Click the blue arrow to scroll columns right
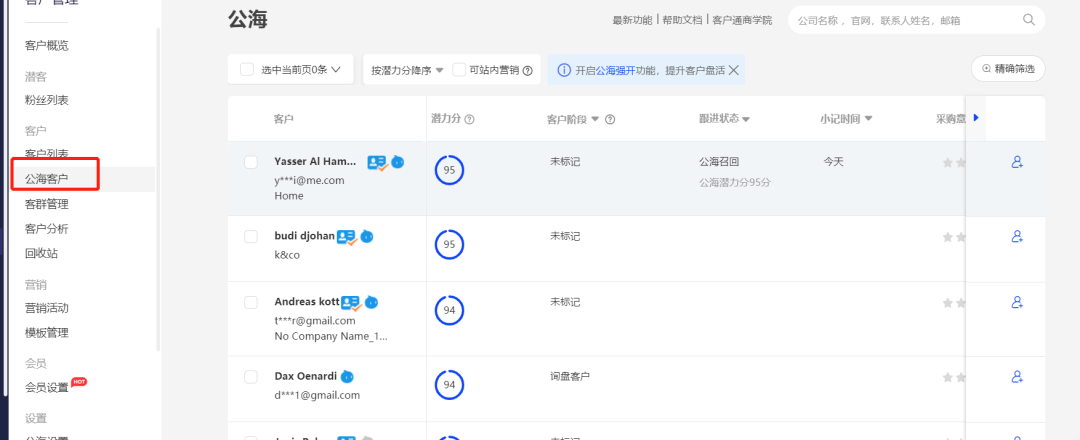This screenshot has height=440, width=1080. [976, 118]
